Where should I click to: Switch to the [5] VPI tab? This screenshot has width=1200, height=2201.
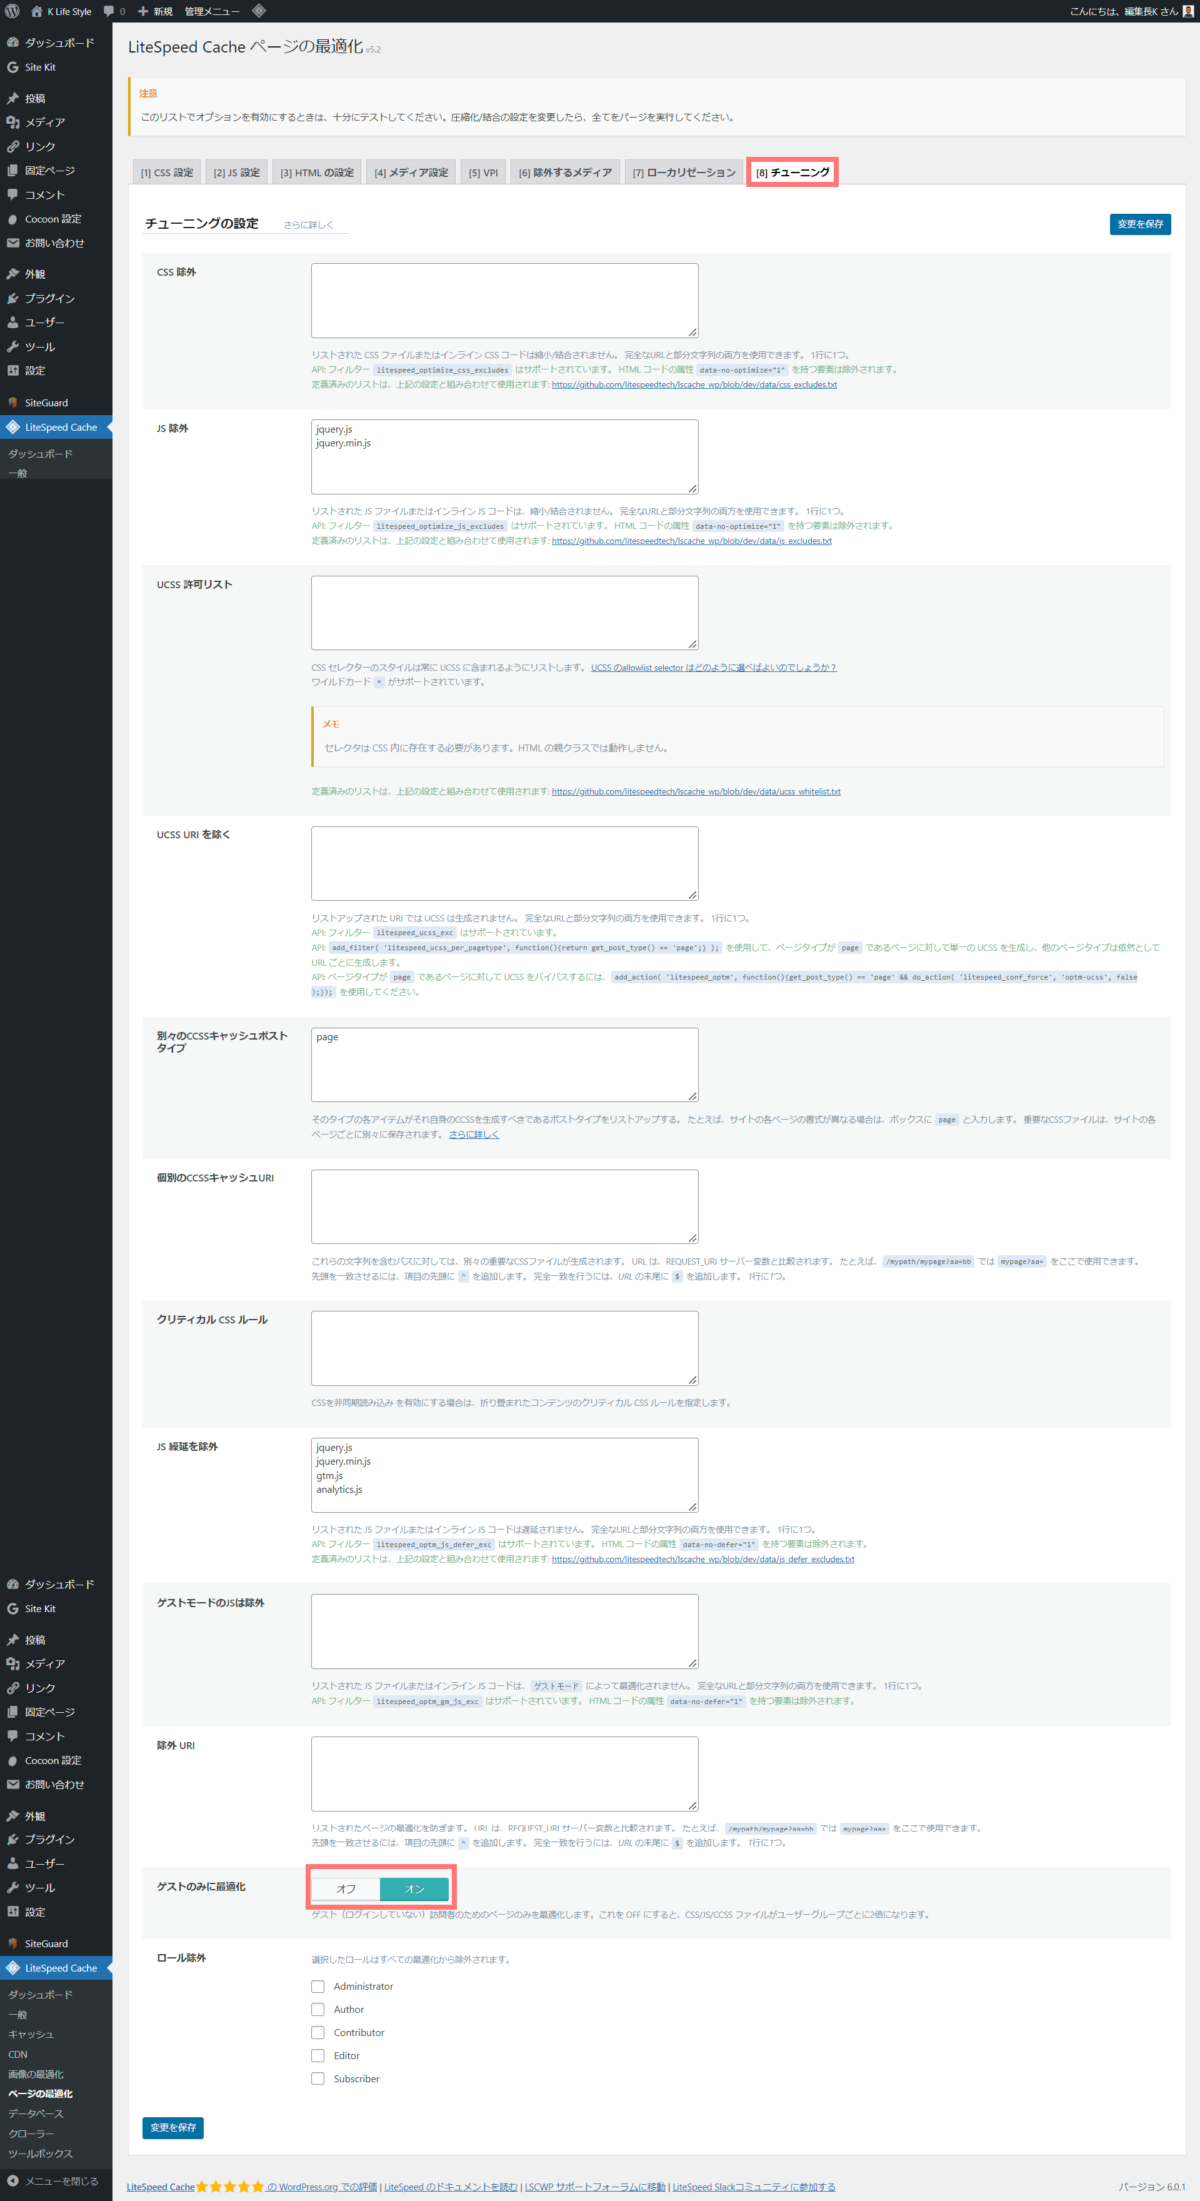click(x=483, y=172)
